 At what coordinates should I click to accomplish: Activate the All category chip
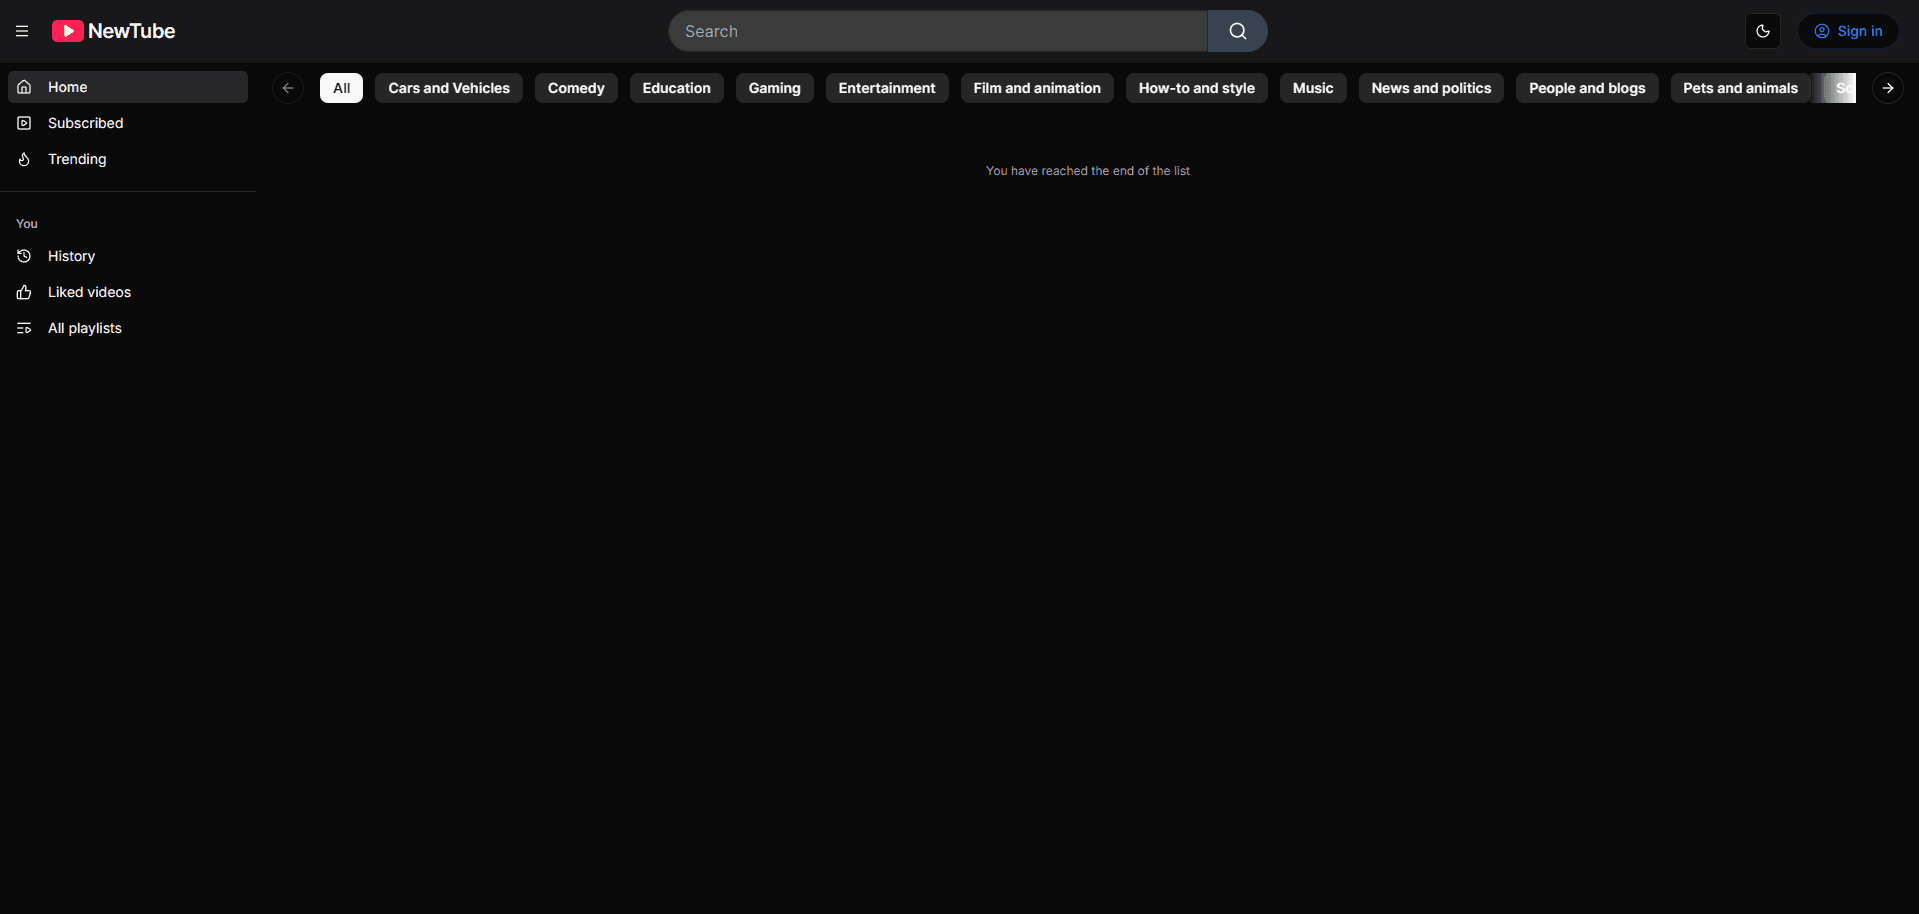coord(340,87)
